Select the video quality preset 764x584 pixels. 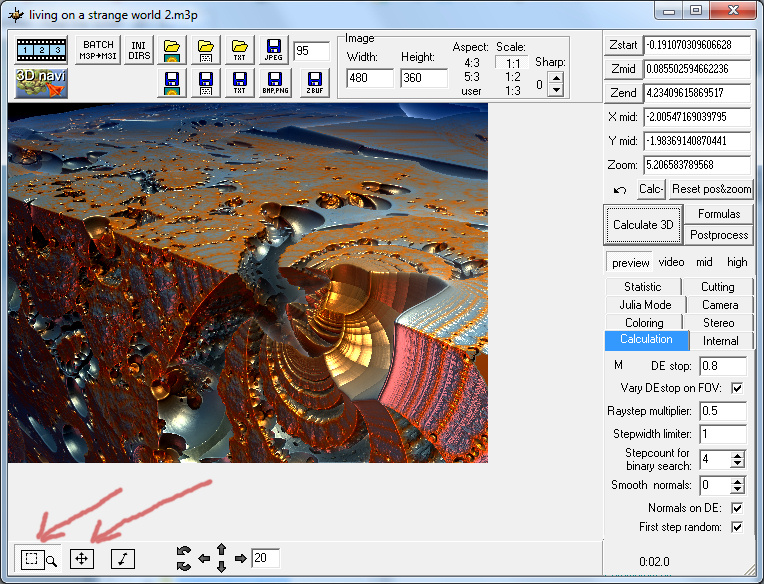click(x=671, y=262)
